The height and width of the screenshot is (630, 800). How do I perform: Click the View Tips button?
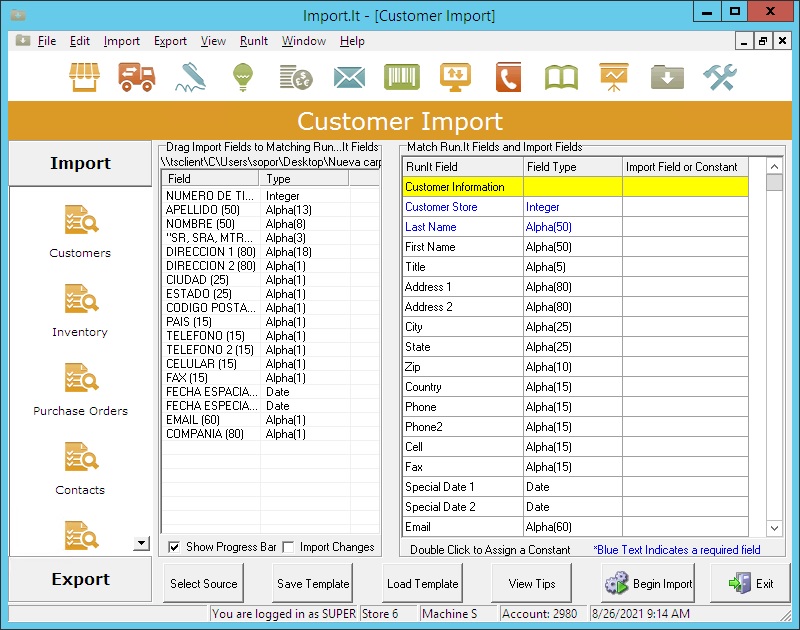click(532, 584)
